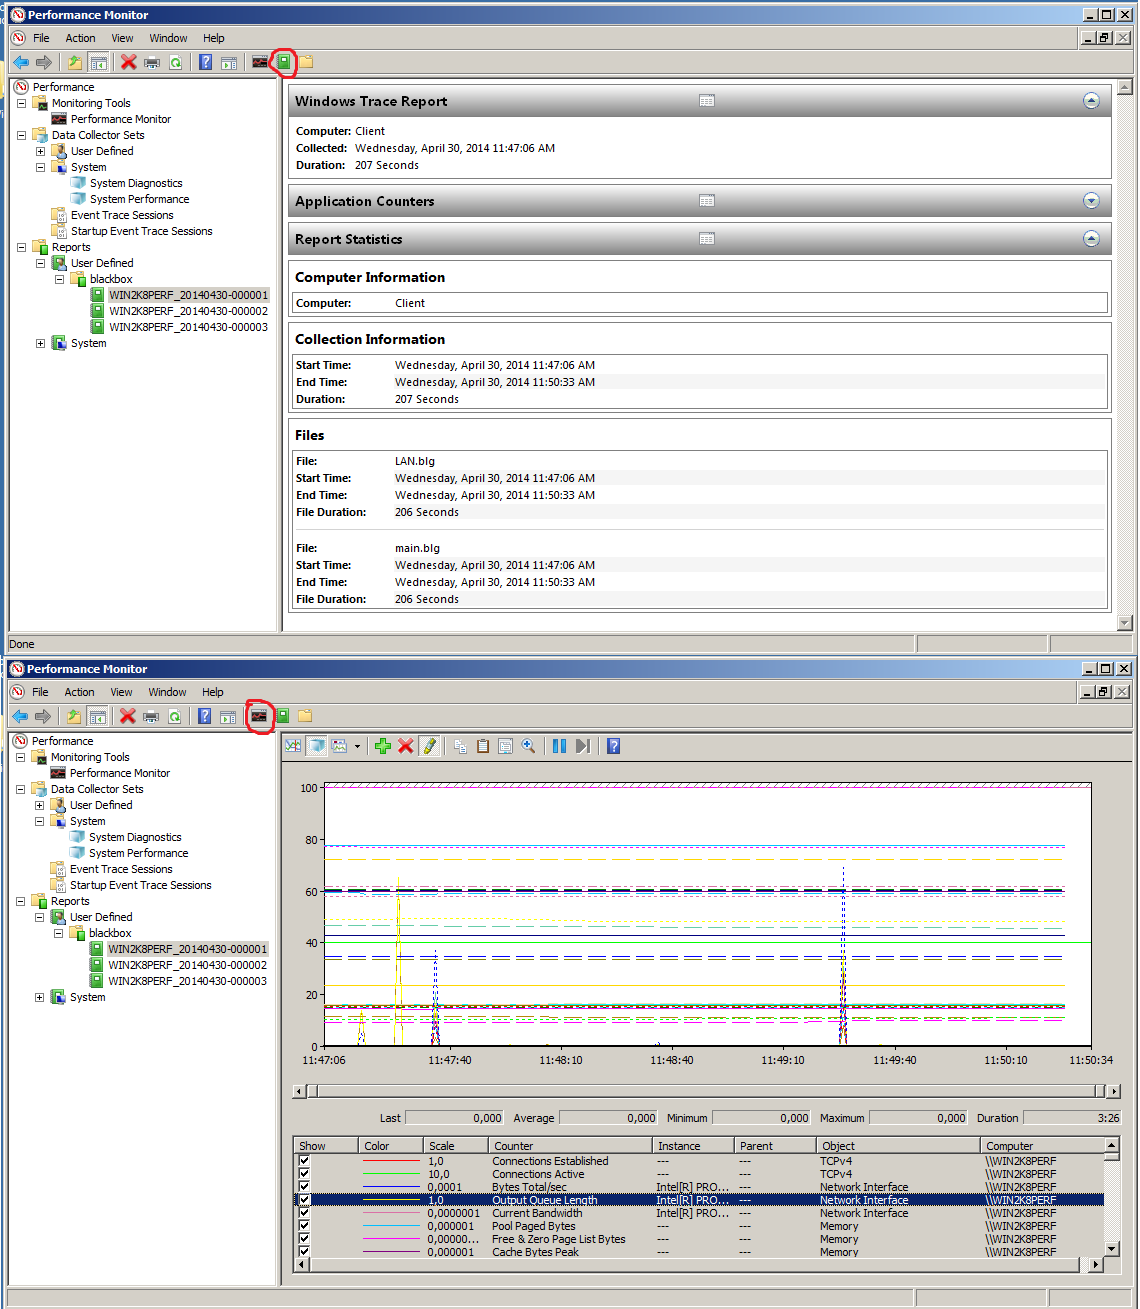Collapse the Report Statistics section
This screenshot has height=1309, width=1140.
pyautogui.click(x=1091, y=239)
